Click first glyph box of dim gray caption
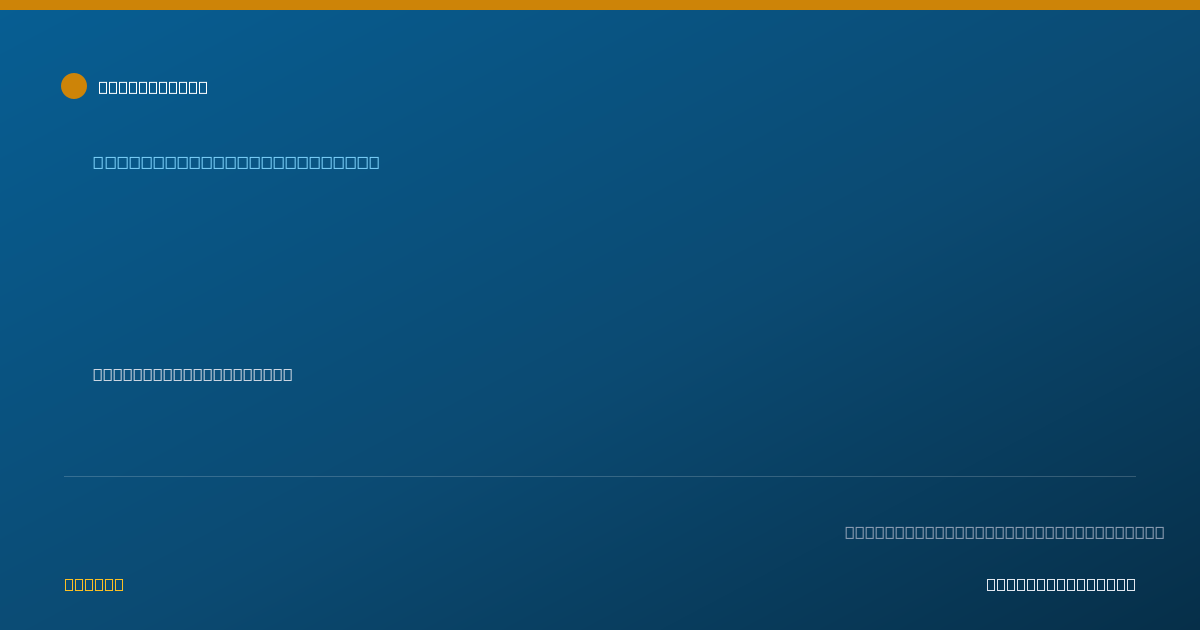Image resolution: width=1200 pixels, height=630 pixels. pyautogui.click(x=850, y=532)
